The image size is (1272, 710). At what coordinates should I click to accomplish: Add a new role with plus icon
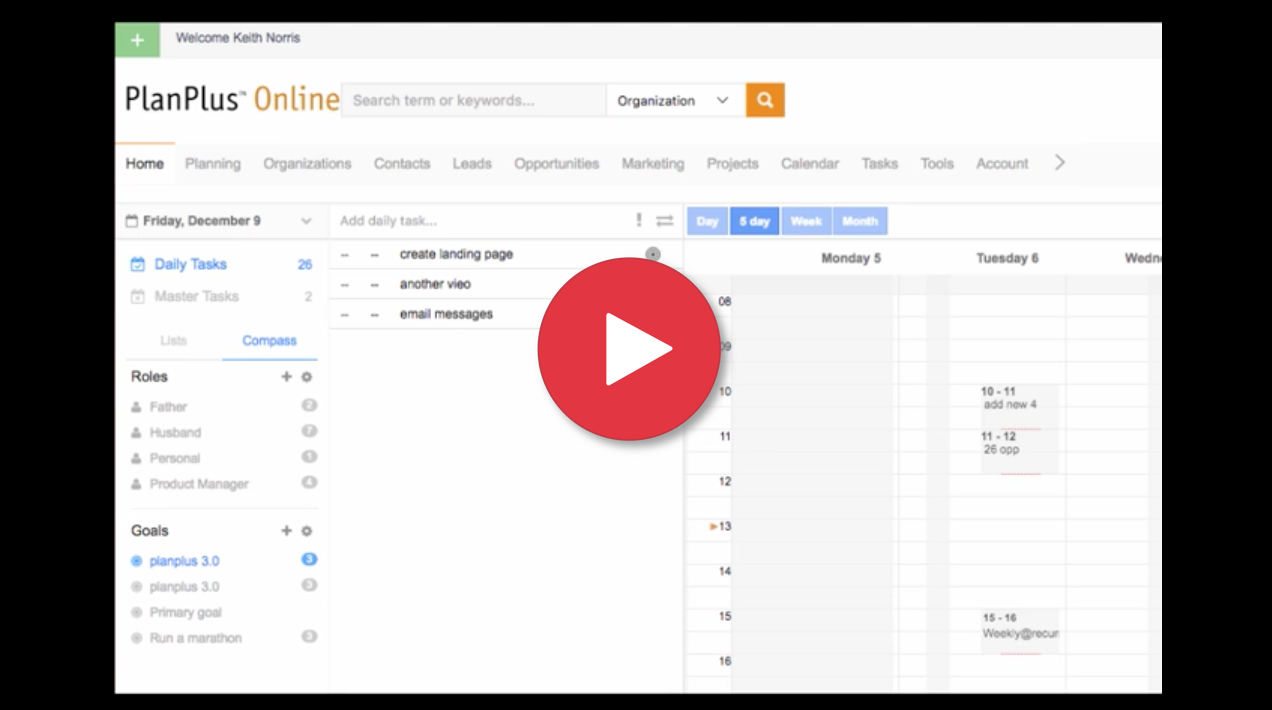pyautogui.click(x=286, y=377)
